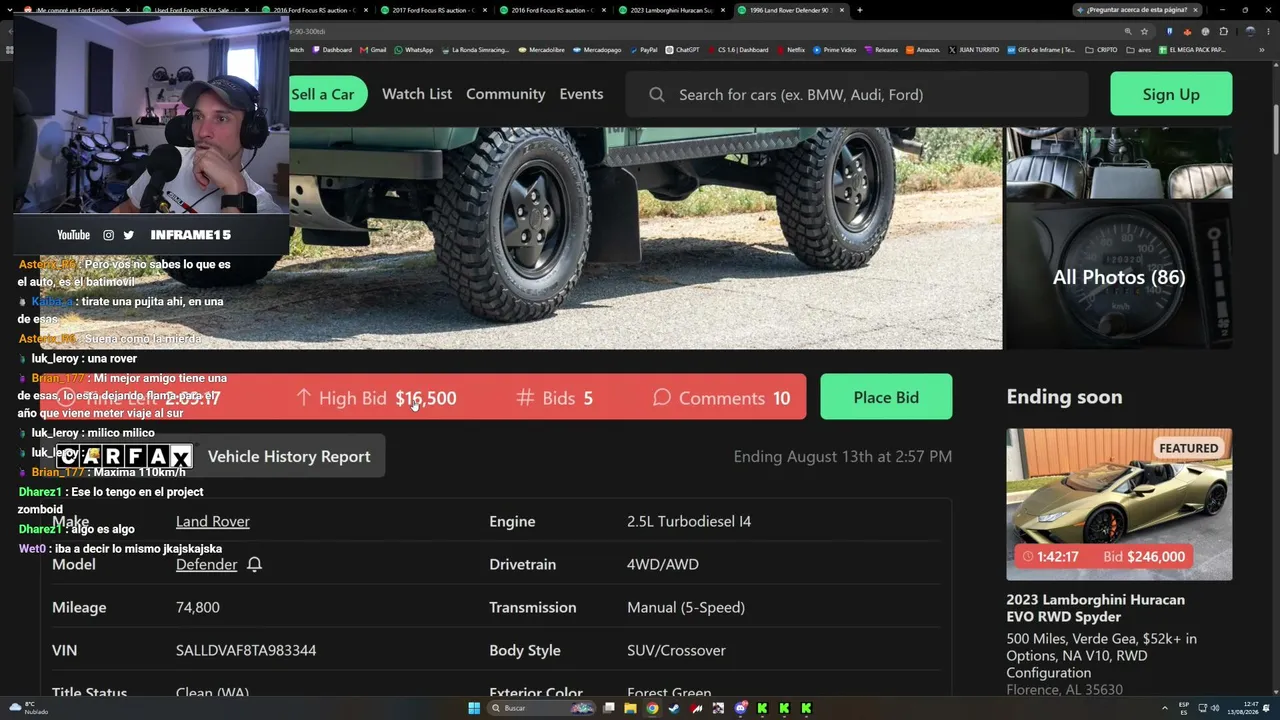Click the 4WD/AWD drivetrain value
The width and height of the screenshot is (1280, 720).
pos(663,564)
